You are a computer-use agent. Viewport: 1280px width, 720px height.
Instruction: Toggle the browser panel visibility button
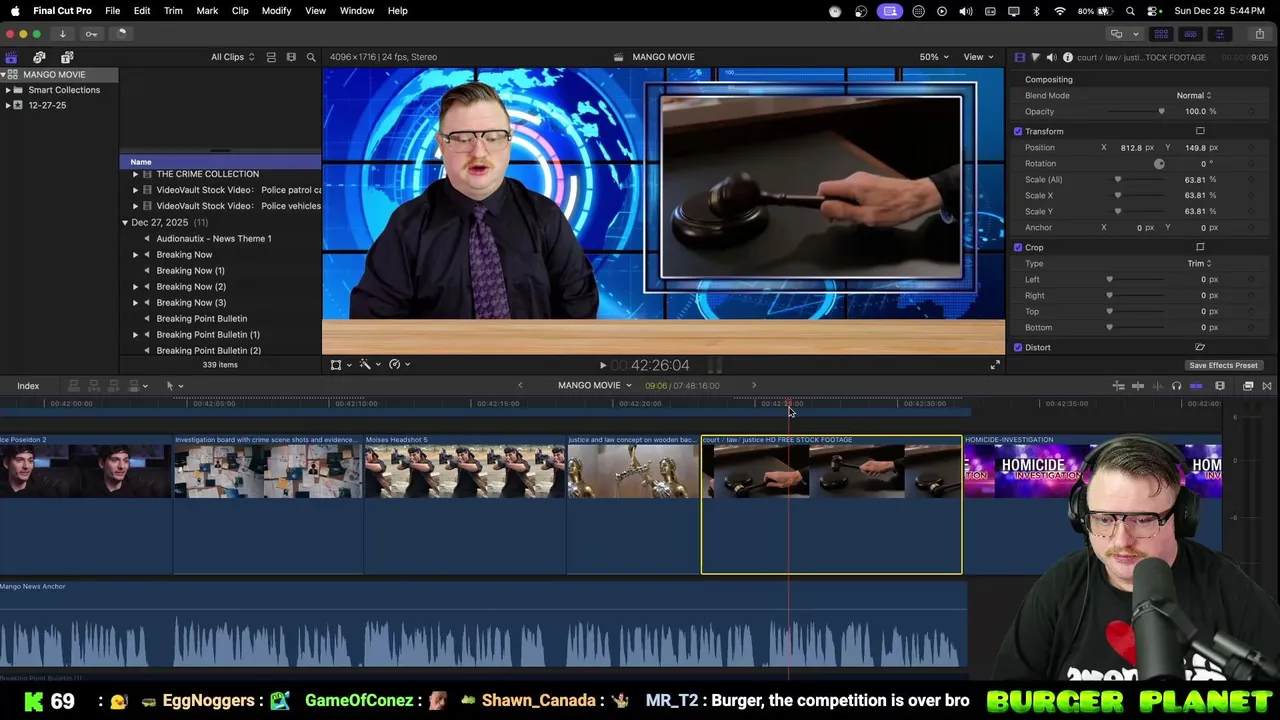coord(1161,33)
